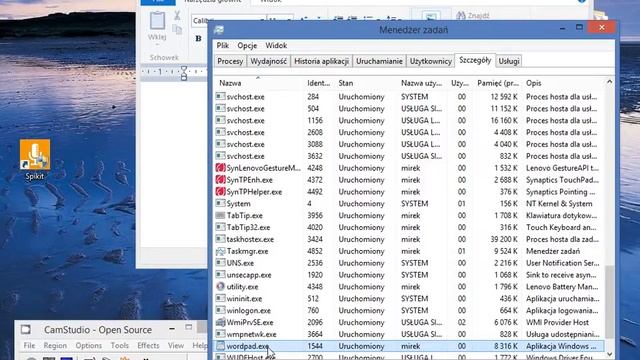Open the Options menu in CamStudio
Image resolution: width=640 pixels, height=360 pixels.
tap(89, 345)
